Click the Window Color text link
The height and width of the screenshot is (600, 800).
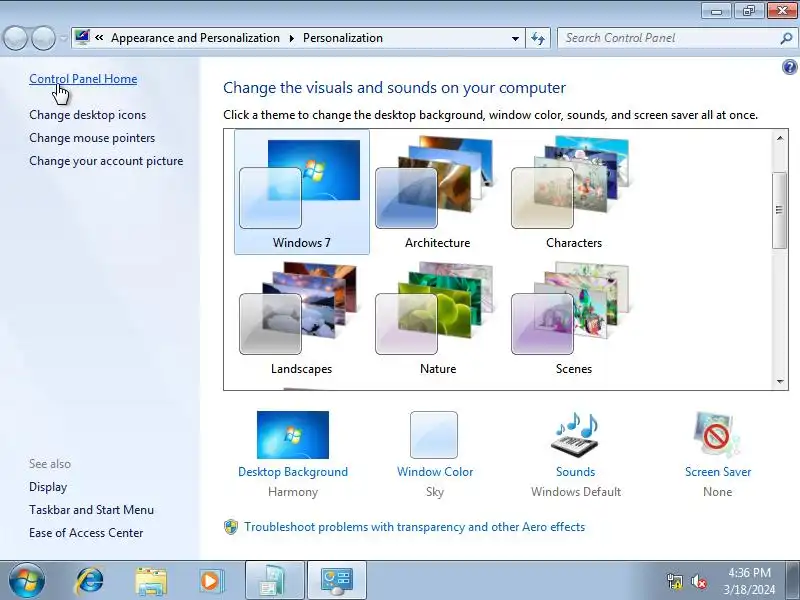pyautogui.click(x=435, y=472)
